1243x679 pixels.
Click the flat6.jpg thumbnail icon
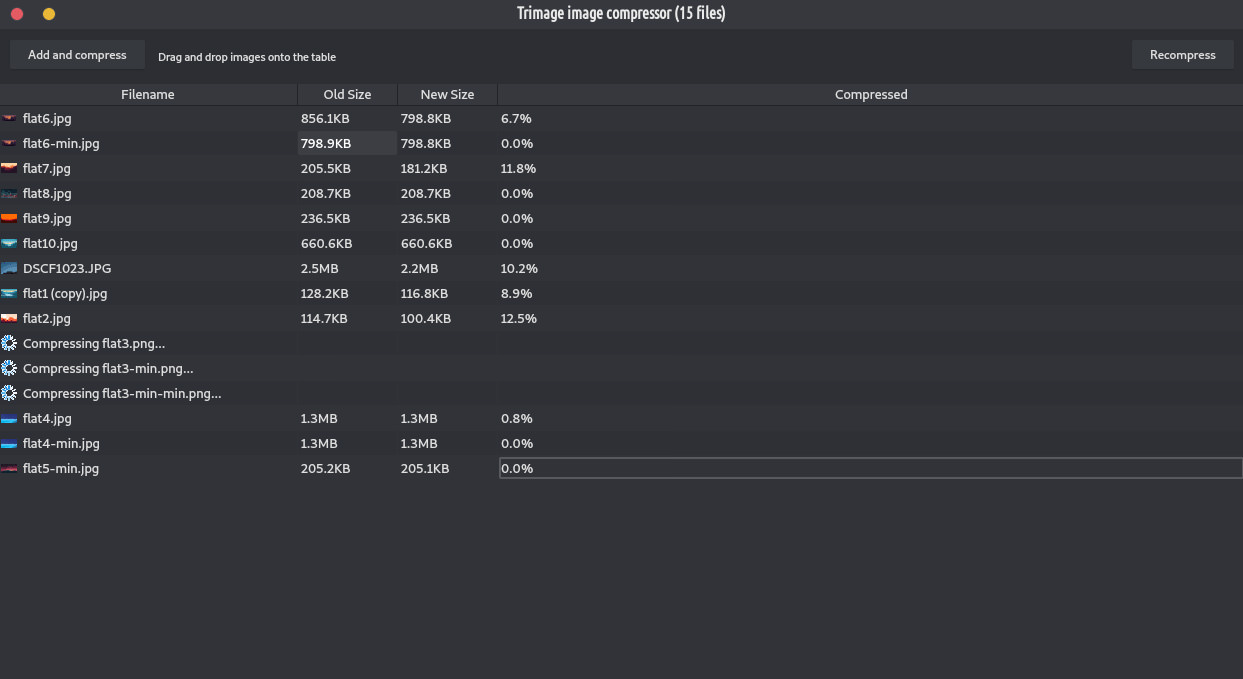[x=9, y=118]
